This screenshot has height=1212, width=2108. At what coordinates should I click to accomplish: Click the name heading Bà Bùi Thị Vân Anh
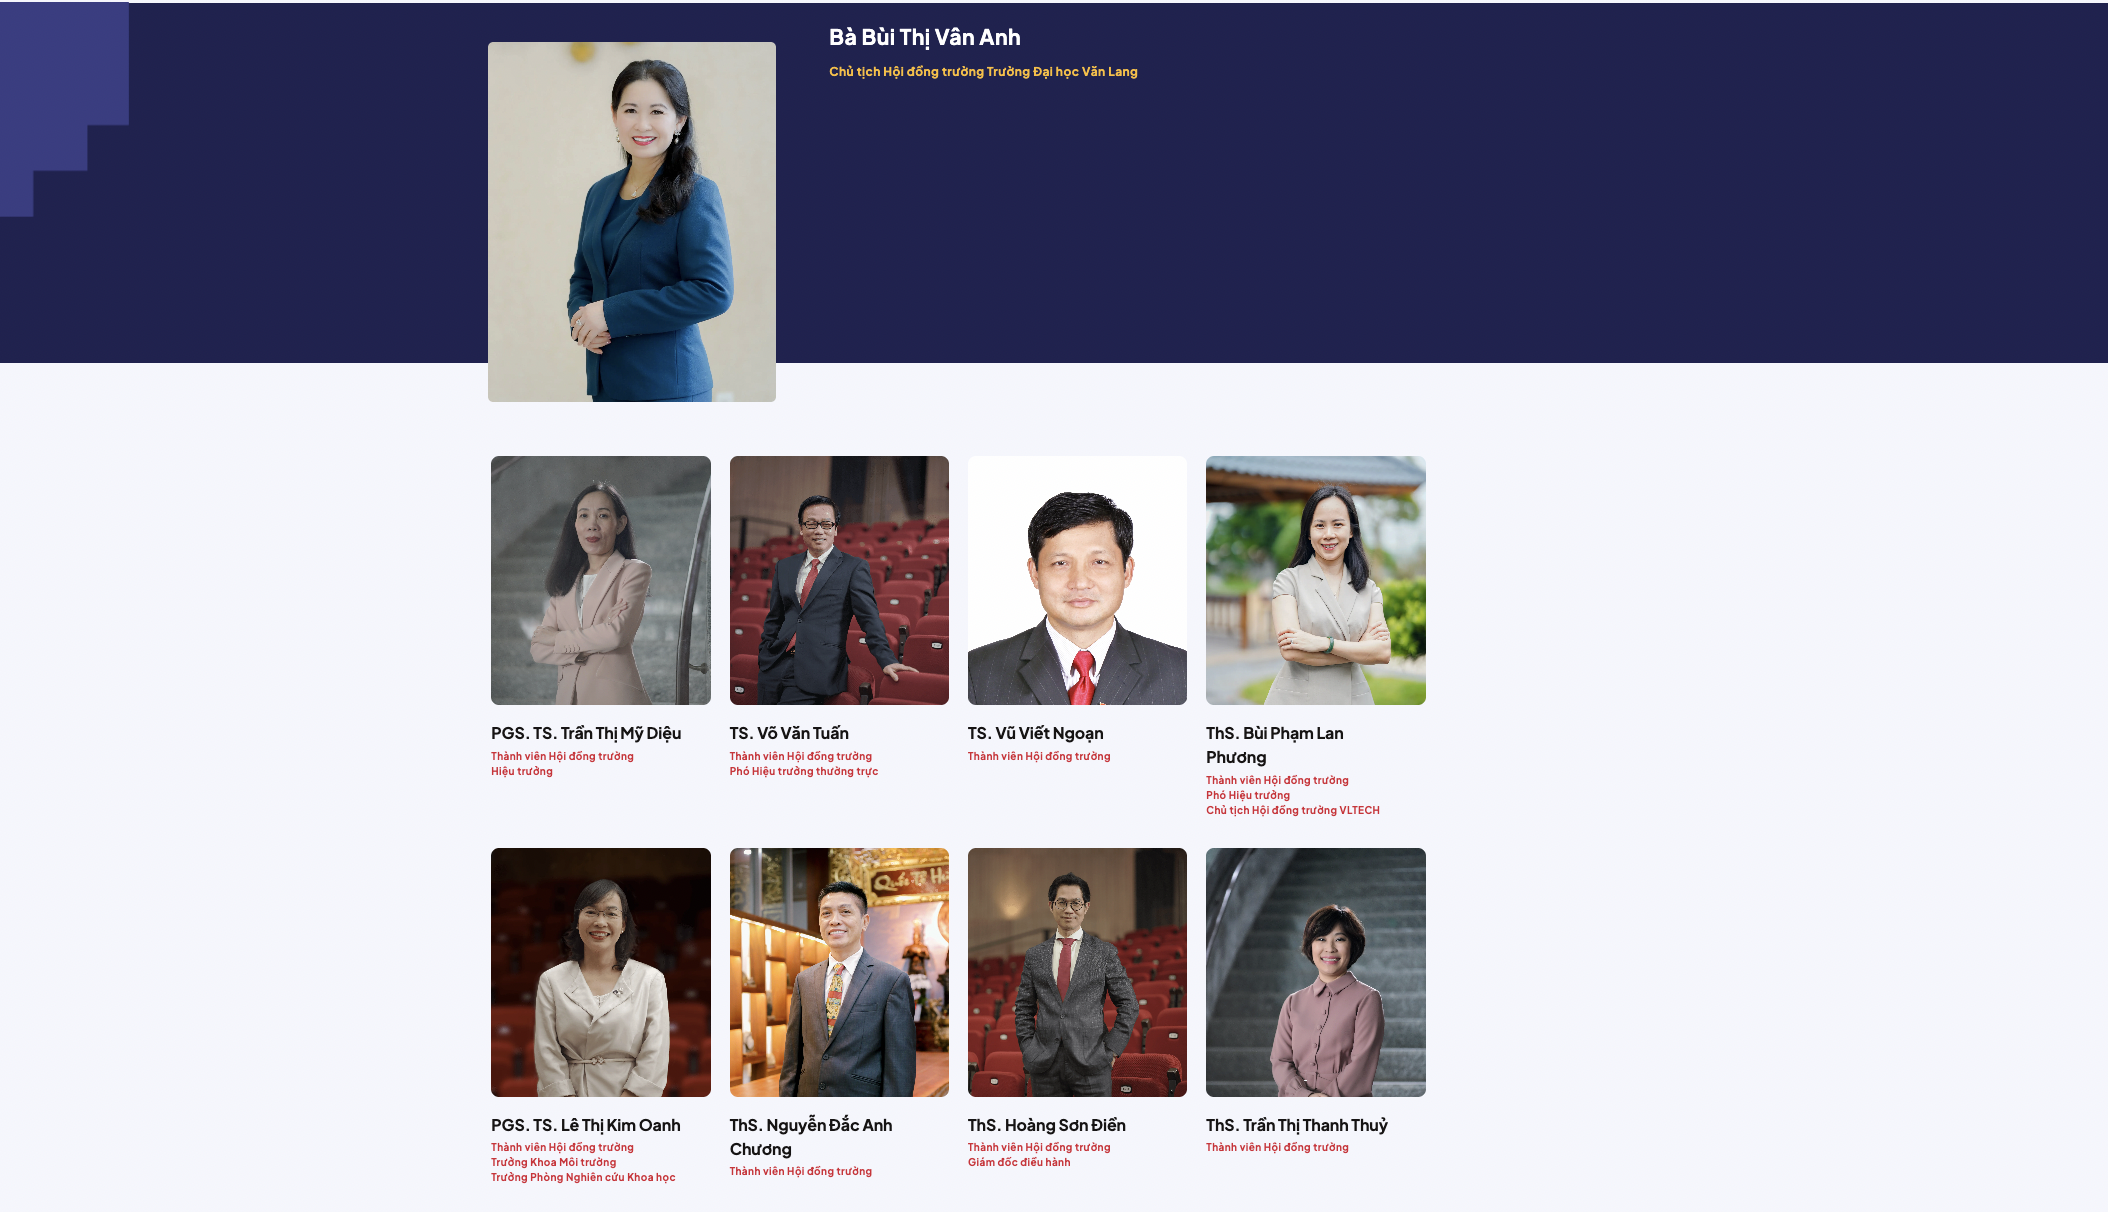(x=925, y=38)
